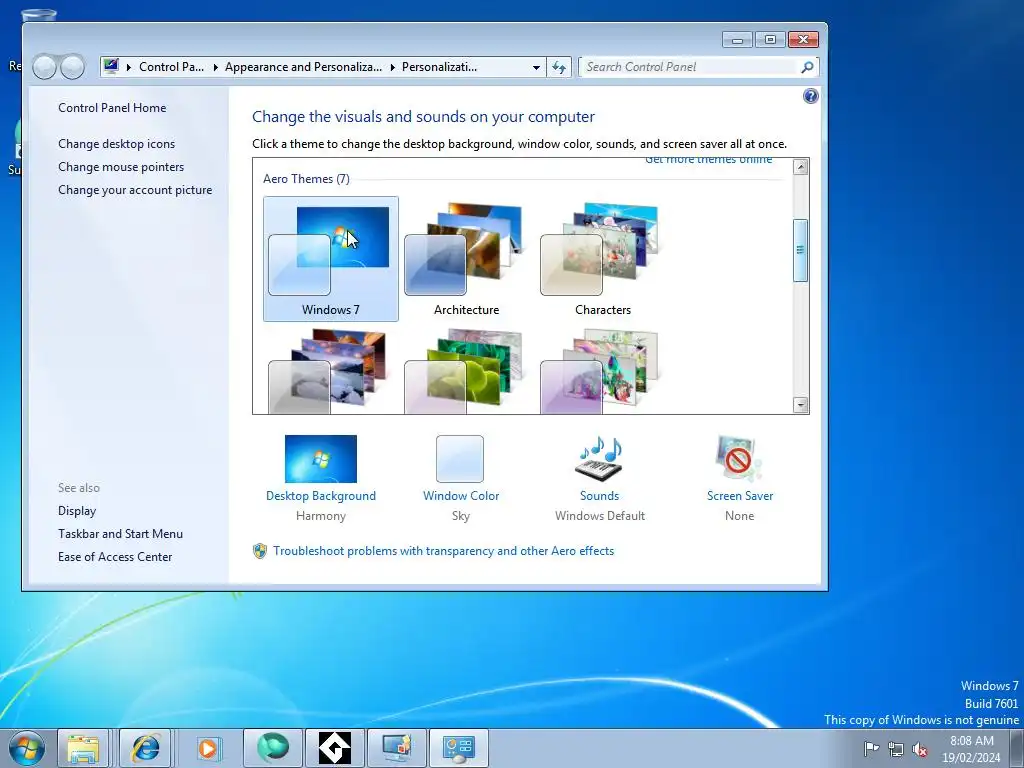Click the Window Color link text
The height and width of the screenshot is (768, 1024).
tap(460, 496)
